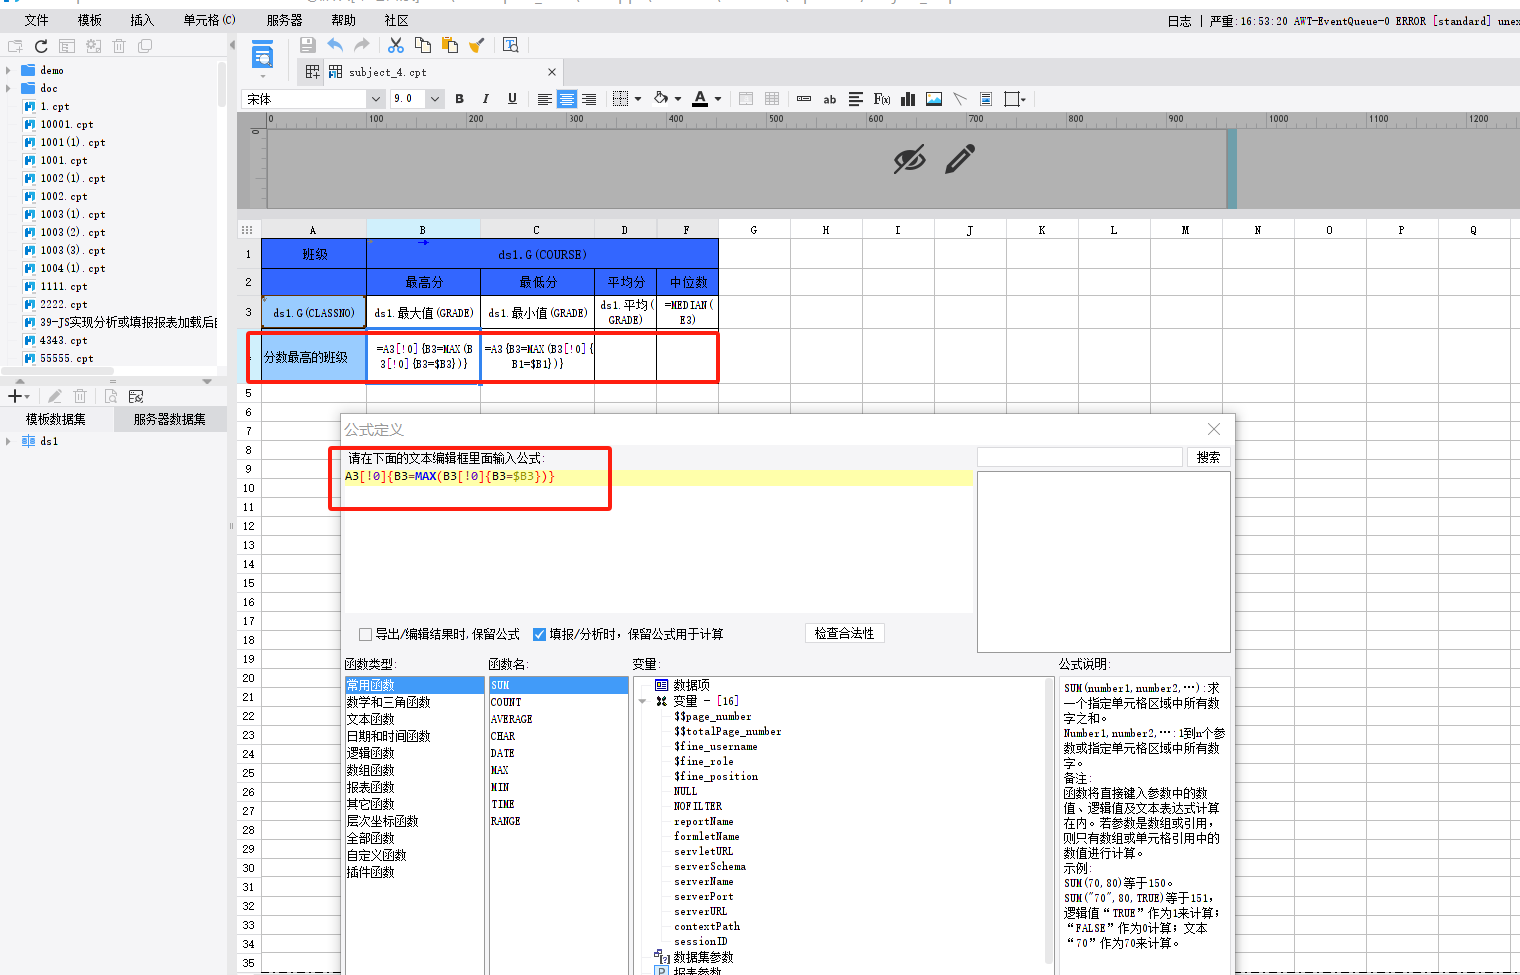The height and width of the screenshot is (975, 1520).
Task: Click the 搜索 button
Action: pyautogui.click(x=1208, y=457)
